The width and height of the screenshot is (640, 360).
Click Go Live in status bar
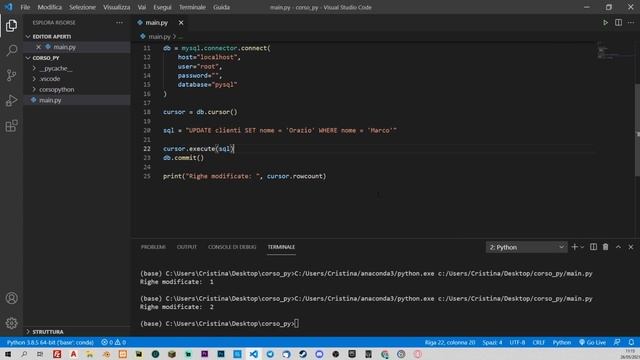pyautogui.click(x=592, y=342)
